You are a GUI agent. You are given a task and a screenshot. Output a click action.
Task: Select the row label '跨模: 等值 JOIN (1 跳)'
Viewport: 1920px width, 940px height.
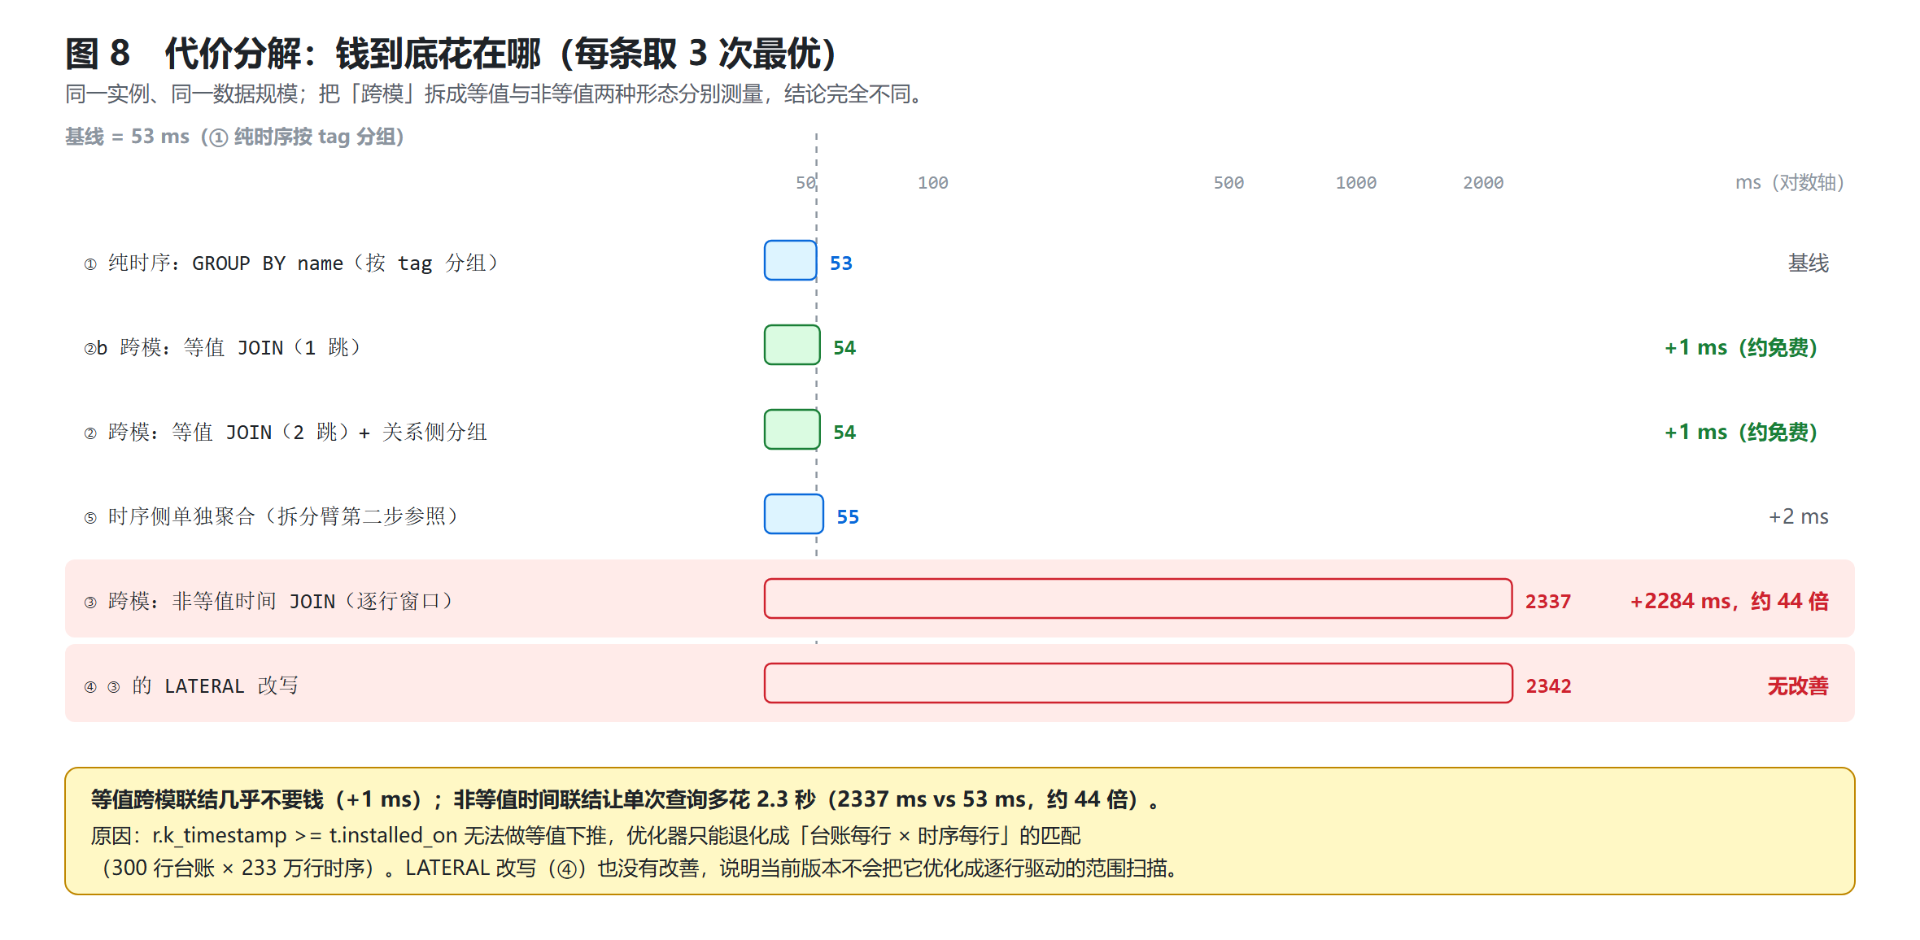tap(222, 348)
